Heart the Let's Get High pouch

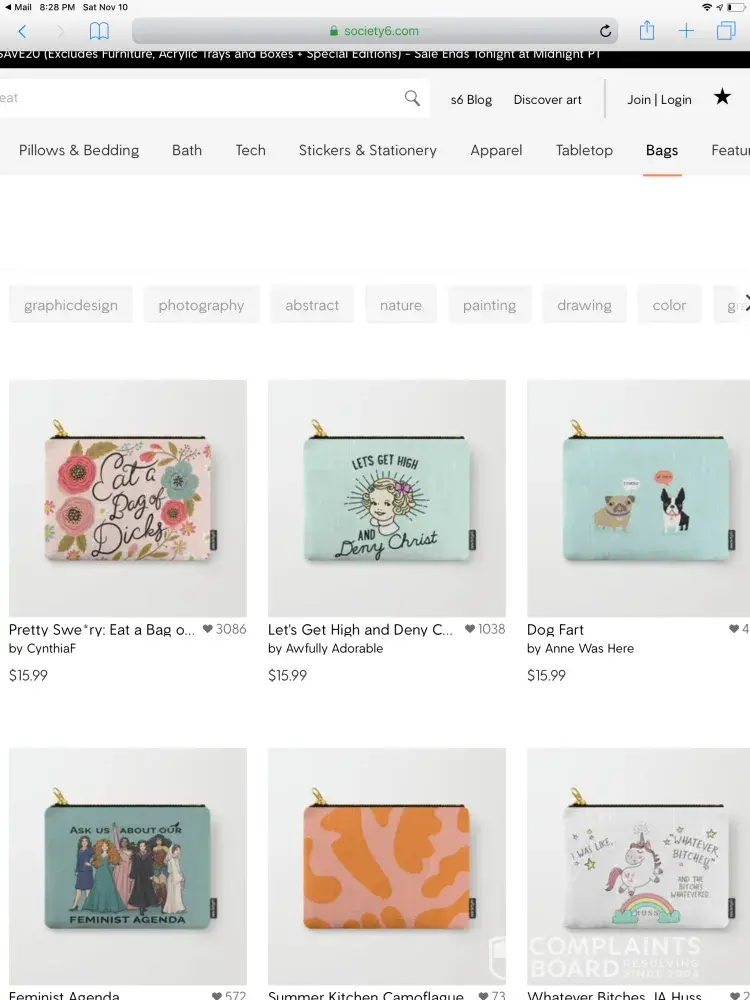pos(470,629)
